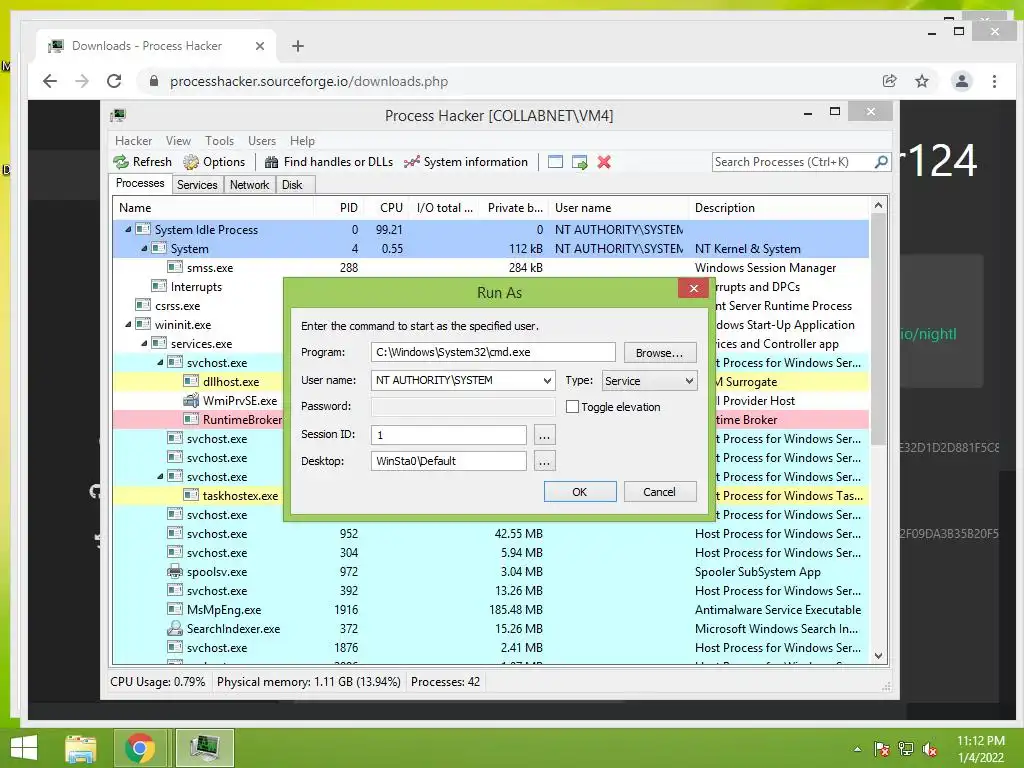The width and height of the screenshot is (1024, 768).
Task: Click browser back arrow
Action: [50, 81]
